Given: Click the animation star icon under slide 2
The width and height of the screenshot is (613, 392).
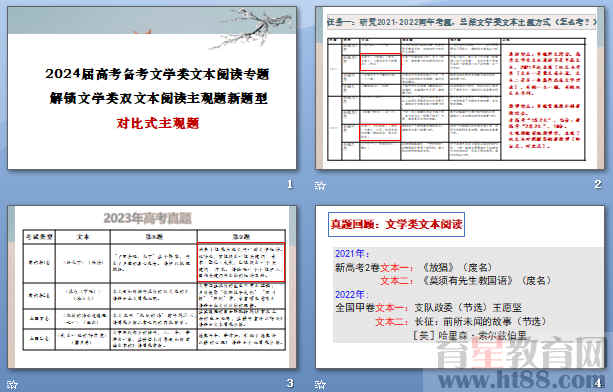Looking at the screenshot, I should 320,185.
